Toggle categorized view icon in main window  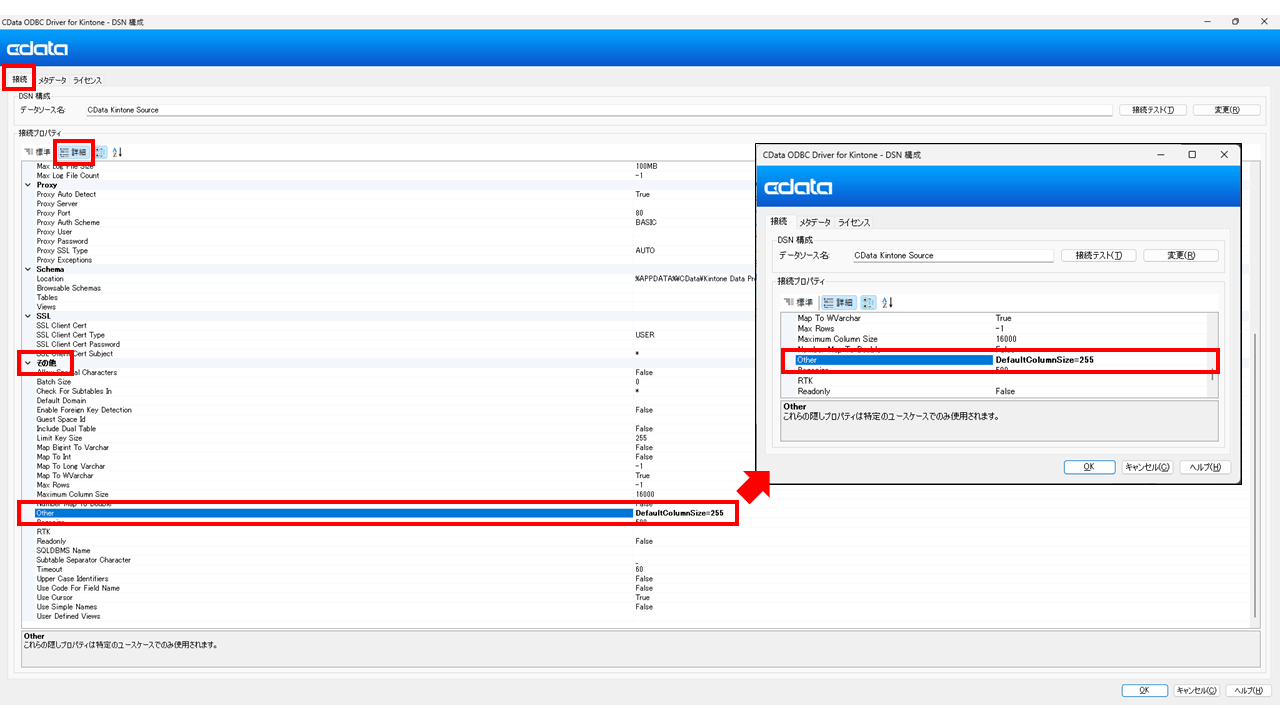pos(101,152)
